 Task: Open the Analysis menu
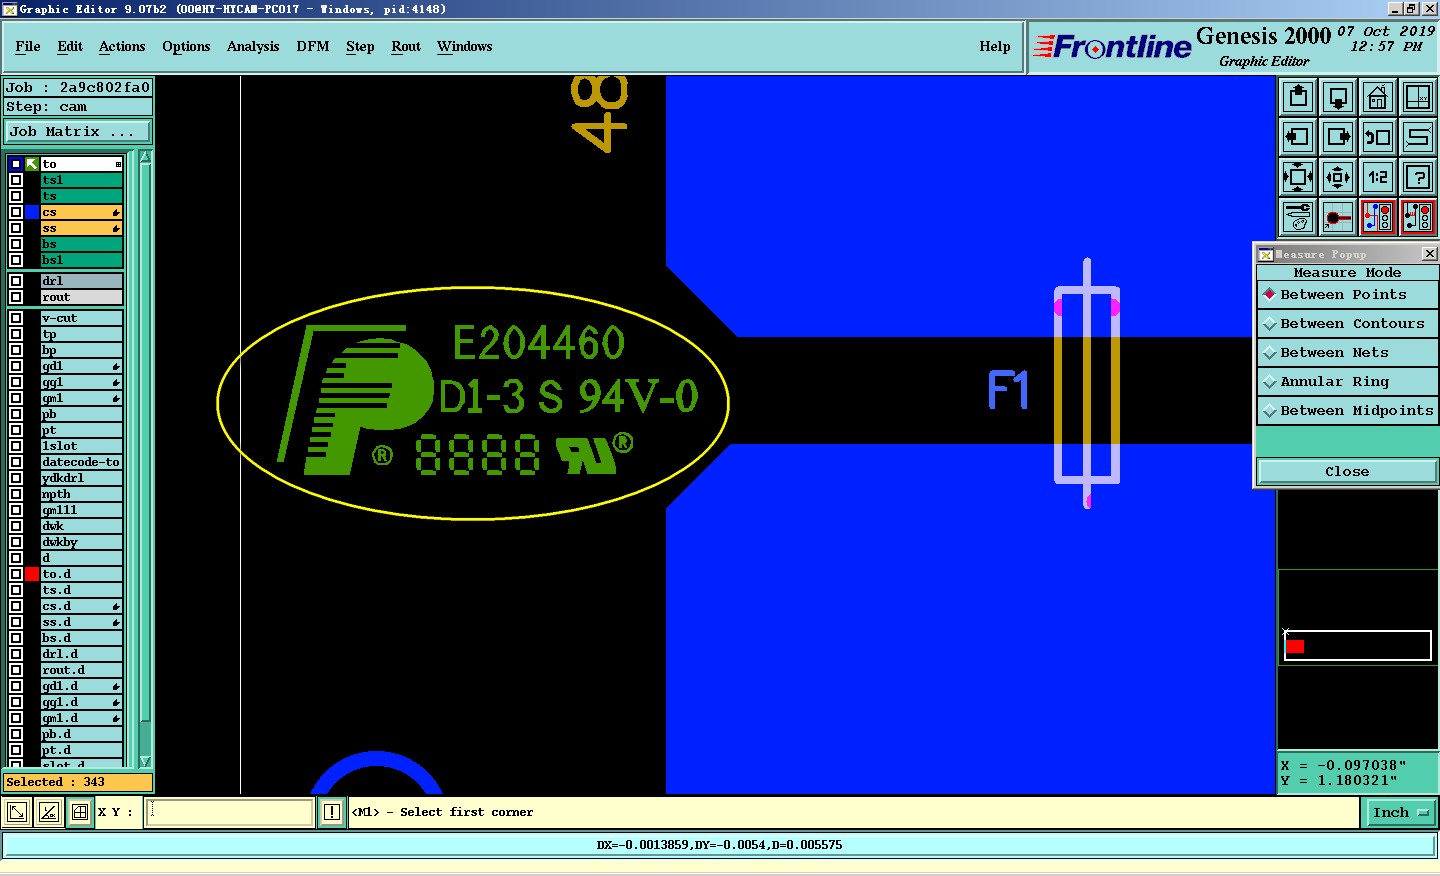[x=253, y=47]
